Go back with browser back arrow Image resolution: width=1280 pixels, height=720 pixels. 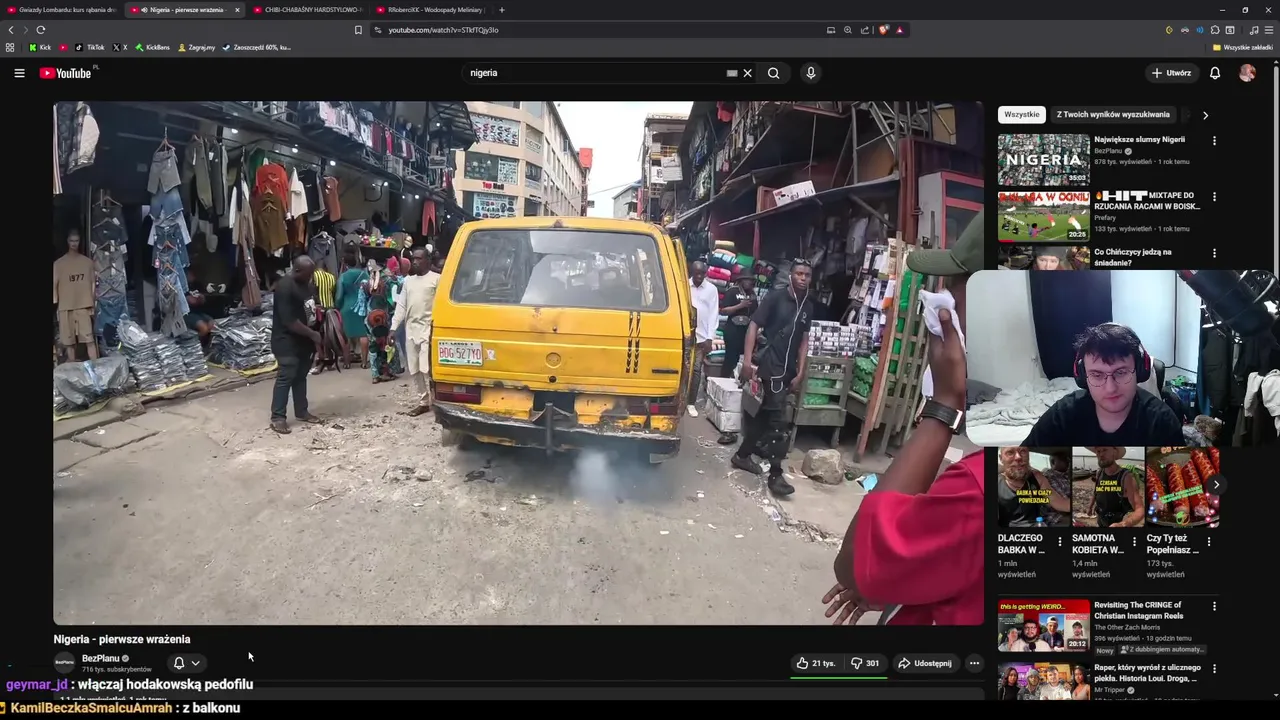(x=11, y=30)
